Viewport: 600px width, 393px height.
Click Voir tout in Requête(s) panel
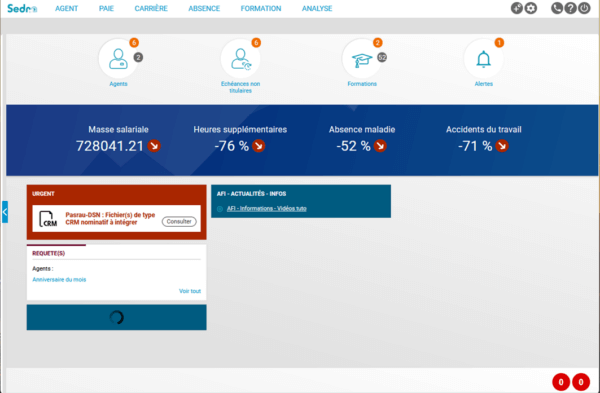[x=190, y=291]
